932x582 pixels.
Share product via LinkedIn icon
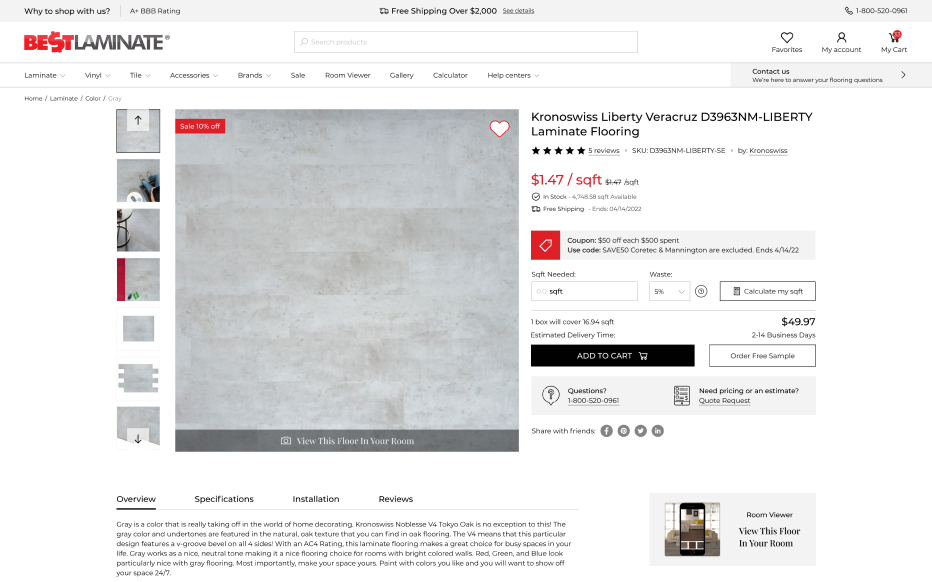tap(657, 431)
